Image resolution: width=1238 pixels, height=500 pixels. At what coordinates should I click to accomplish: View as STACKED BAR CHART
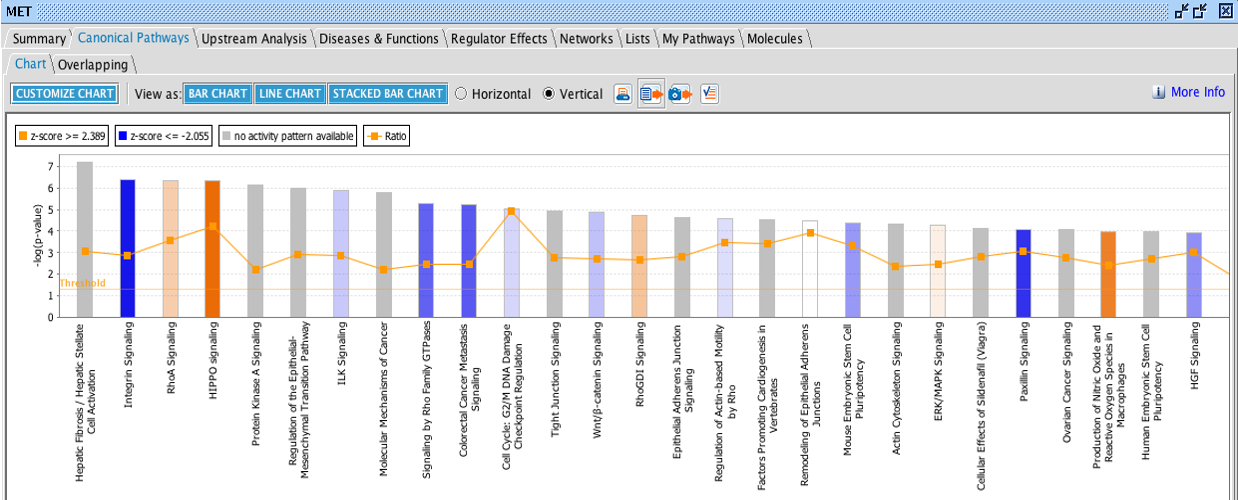point(388,94)
